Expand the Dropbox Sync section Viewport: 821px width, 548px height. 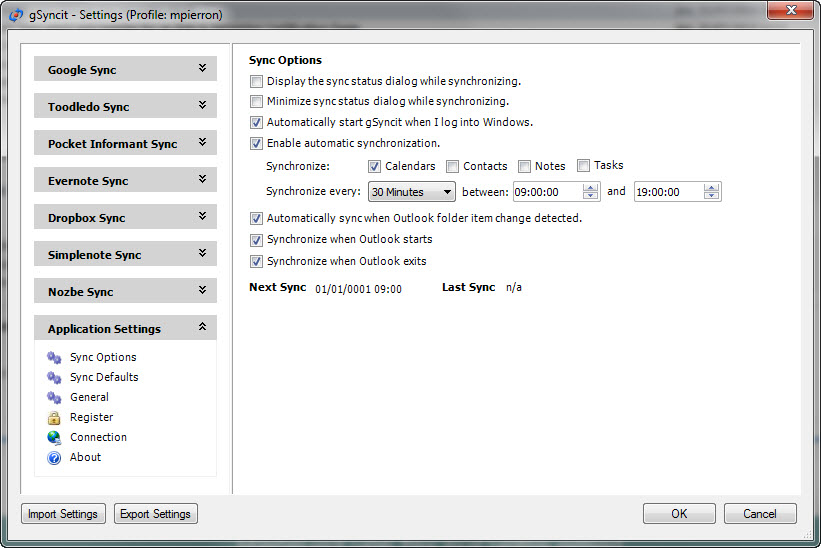coord(125,217)
